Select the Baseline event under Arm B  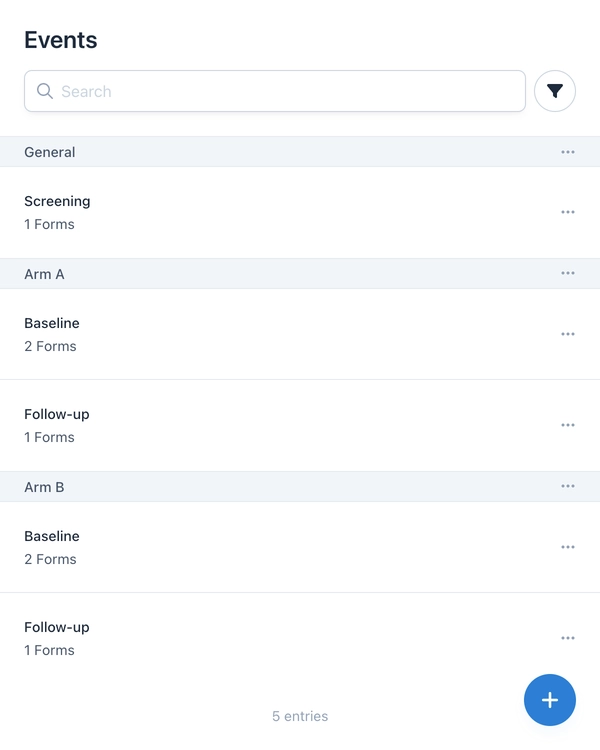(250, 547)
